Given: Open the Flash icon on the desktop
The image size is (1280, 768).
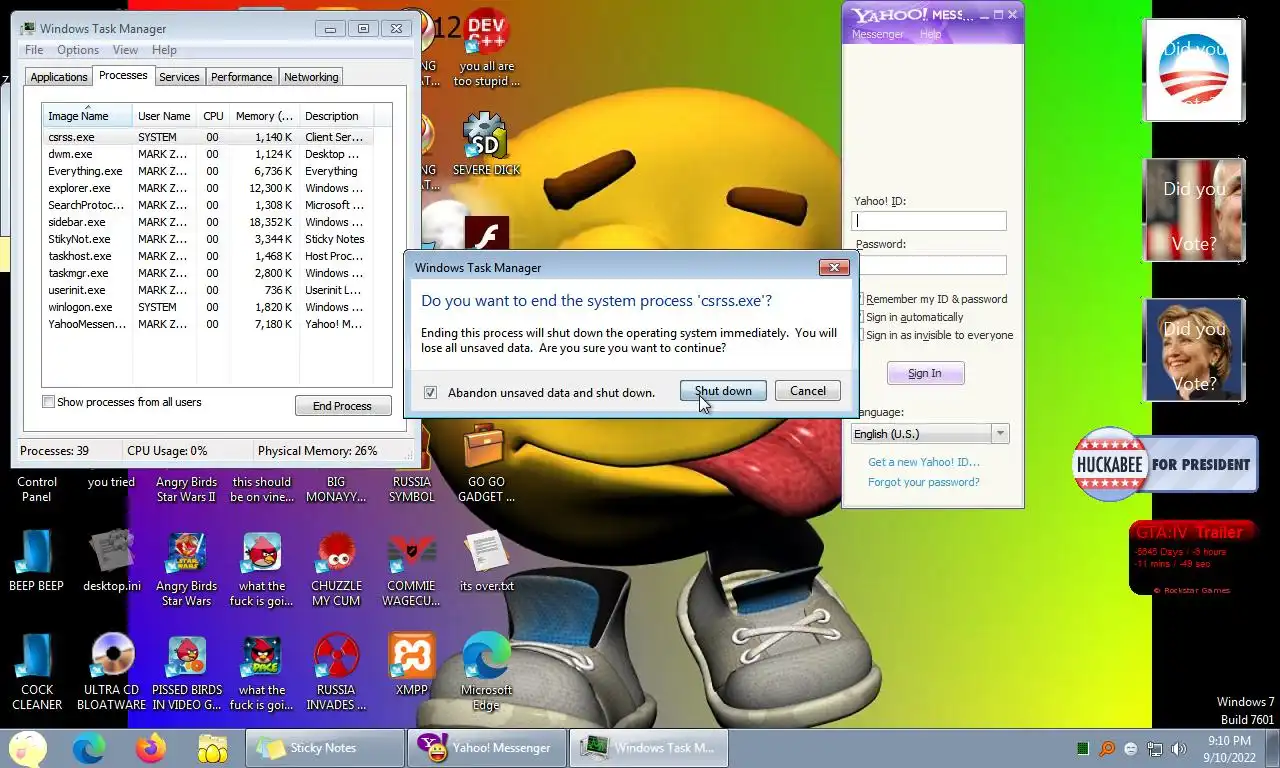Looking at the screenshot, I should pos(487,236).
